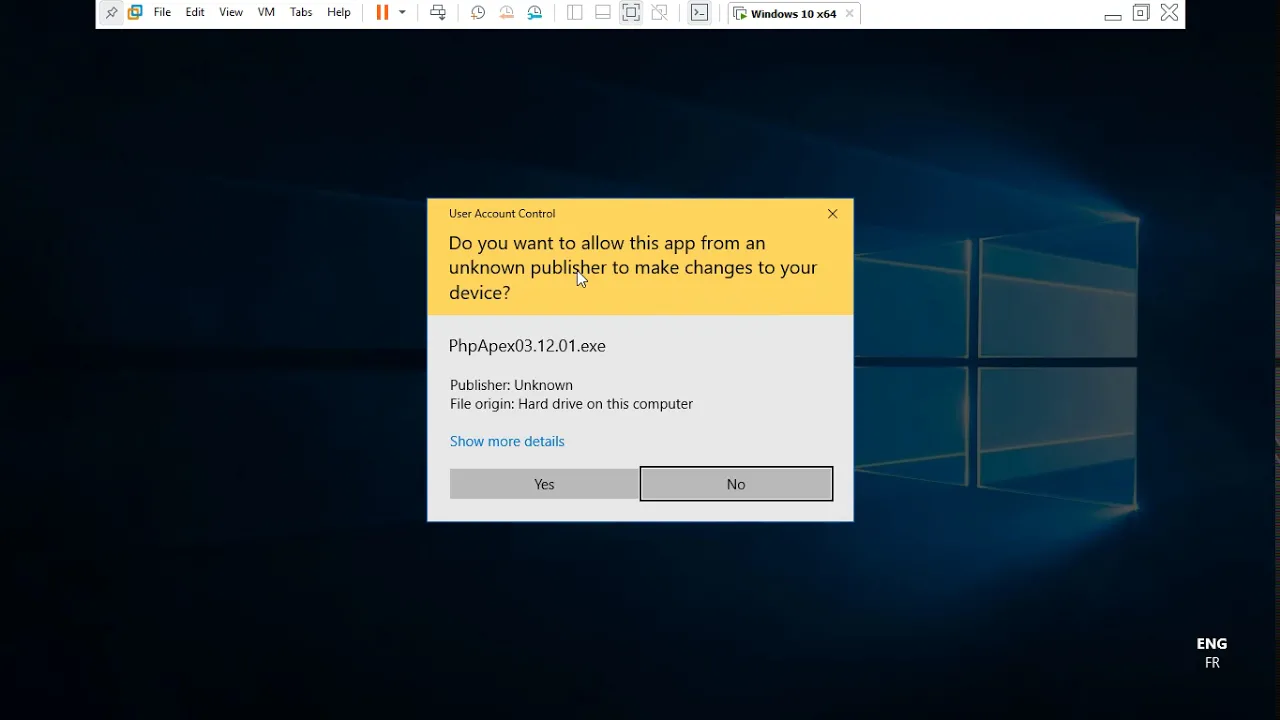Open the File menu

coord(162,13)
